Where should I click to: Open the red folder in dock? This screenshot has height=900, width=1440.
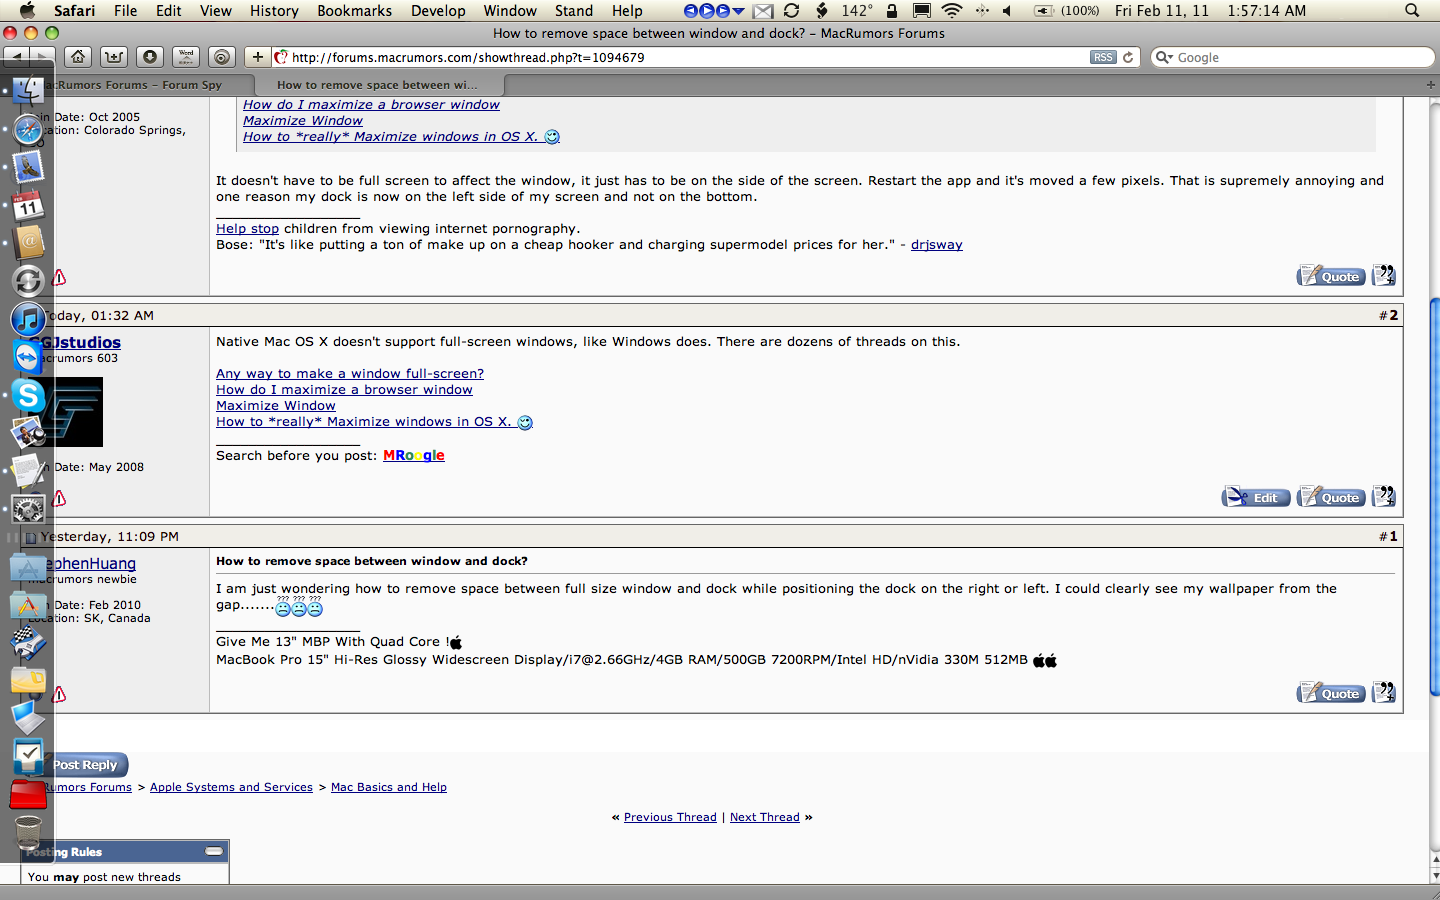click(28, 794)
